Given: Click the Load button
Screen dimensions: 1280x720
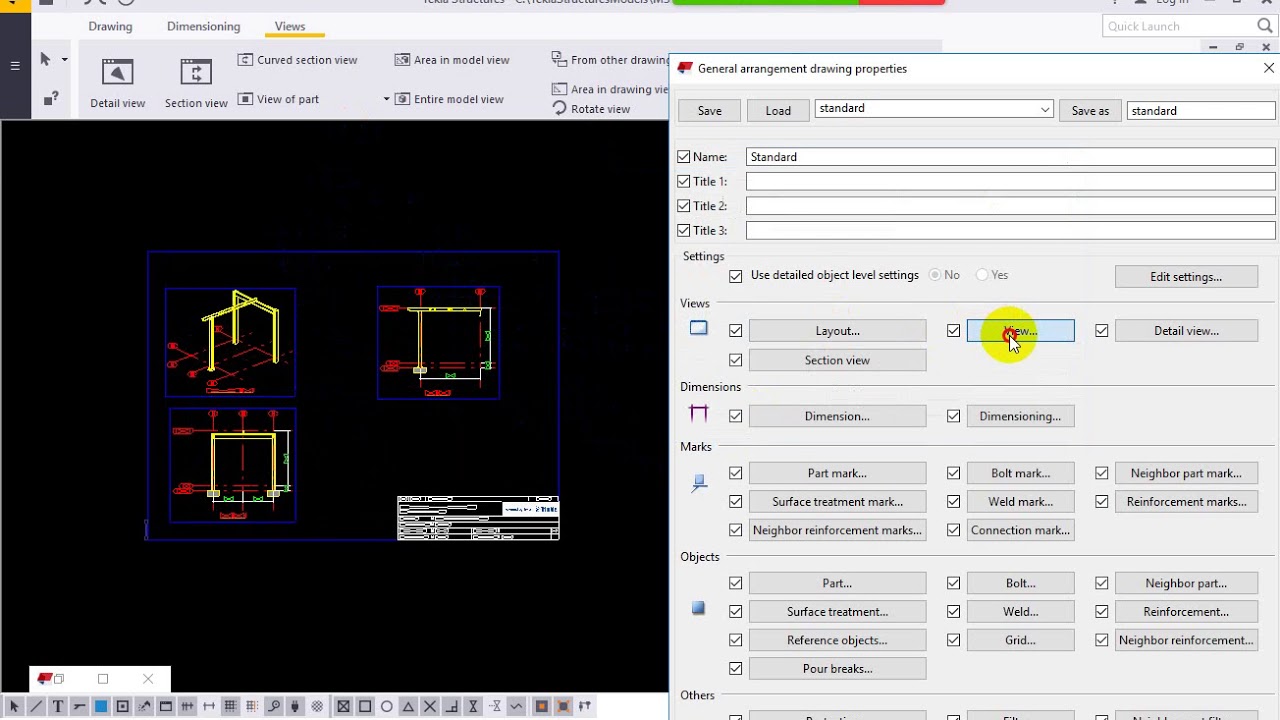Looking at the screenshot, I should 778,110.
